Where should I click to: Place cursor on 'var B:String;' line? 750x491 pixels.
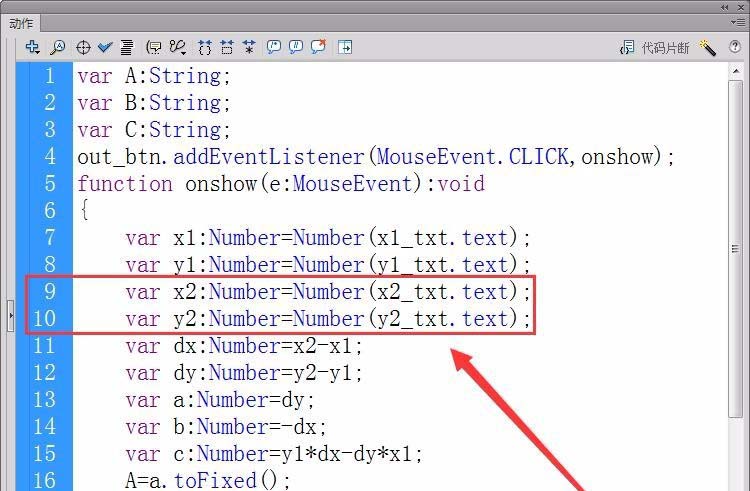click(154, 103)
